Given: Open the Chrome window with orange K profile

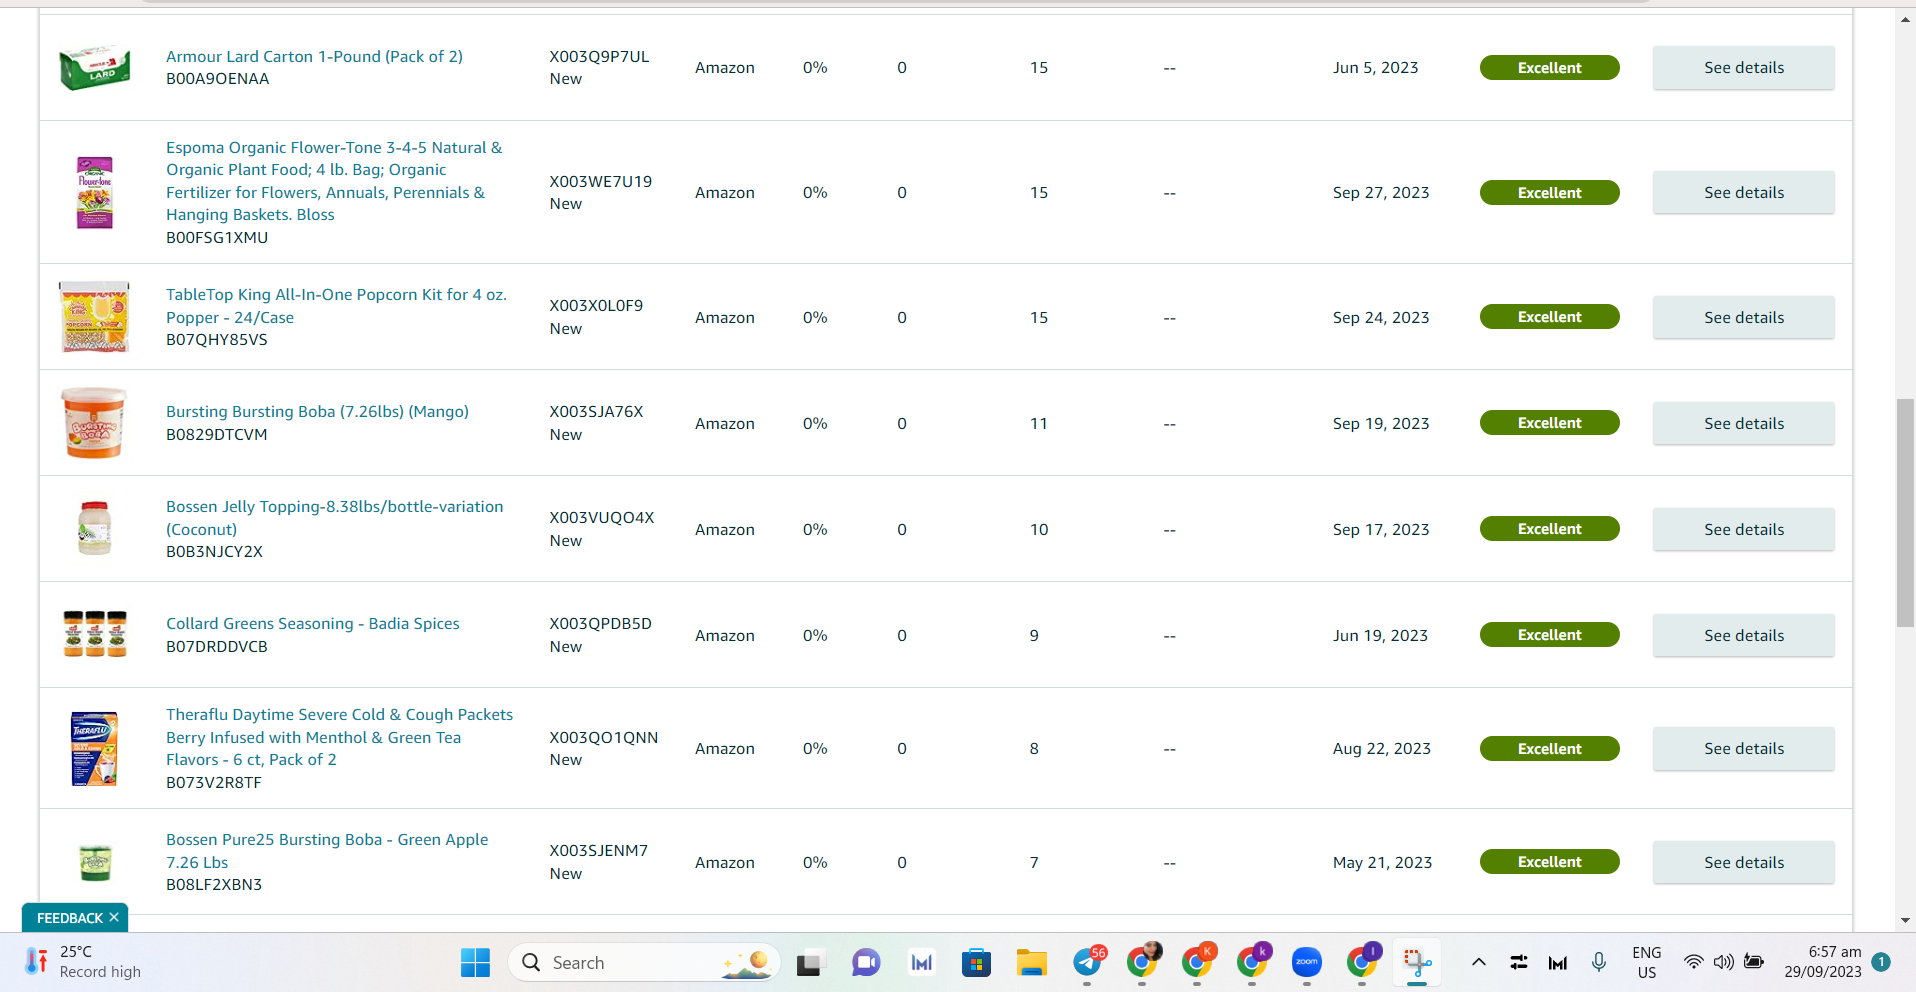Looking at the screenshot, I should 1197,962.
